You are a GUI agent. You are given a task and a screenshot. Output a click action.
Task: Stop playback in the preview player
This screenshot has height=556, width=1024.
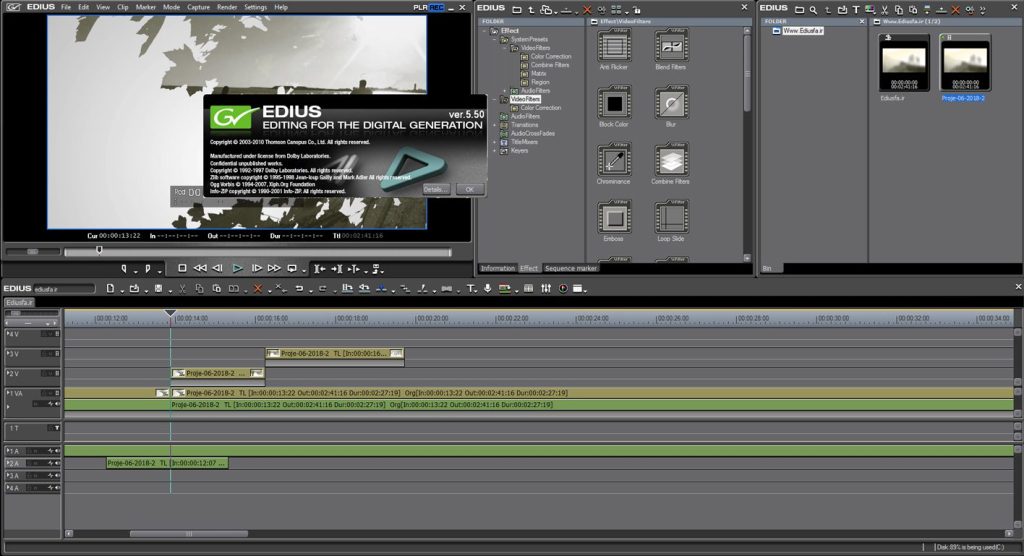[x=182, y=268]
